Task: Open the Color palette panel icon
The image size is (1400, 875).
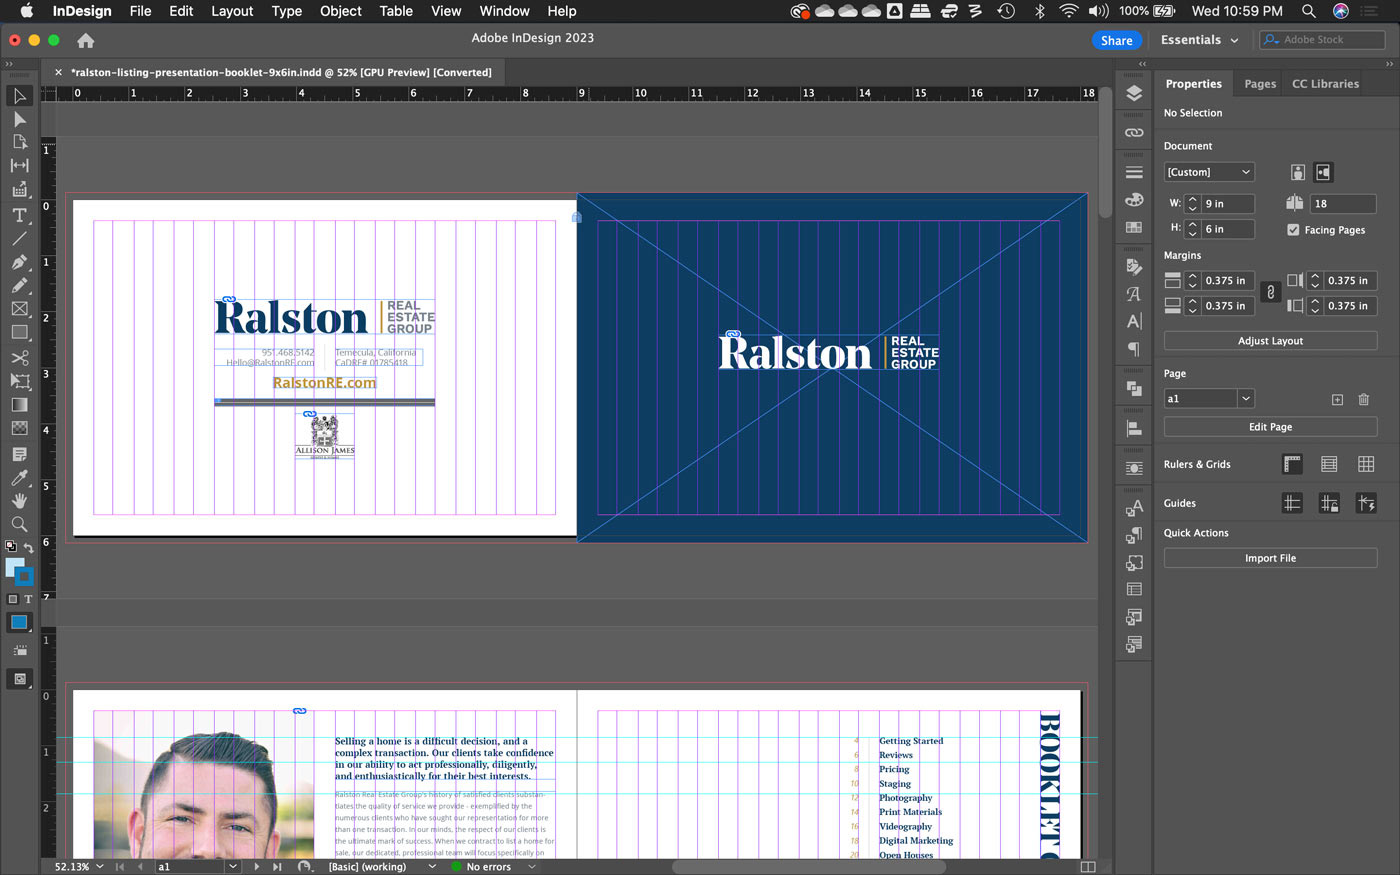Action: coord(1134,200)
